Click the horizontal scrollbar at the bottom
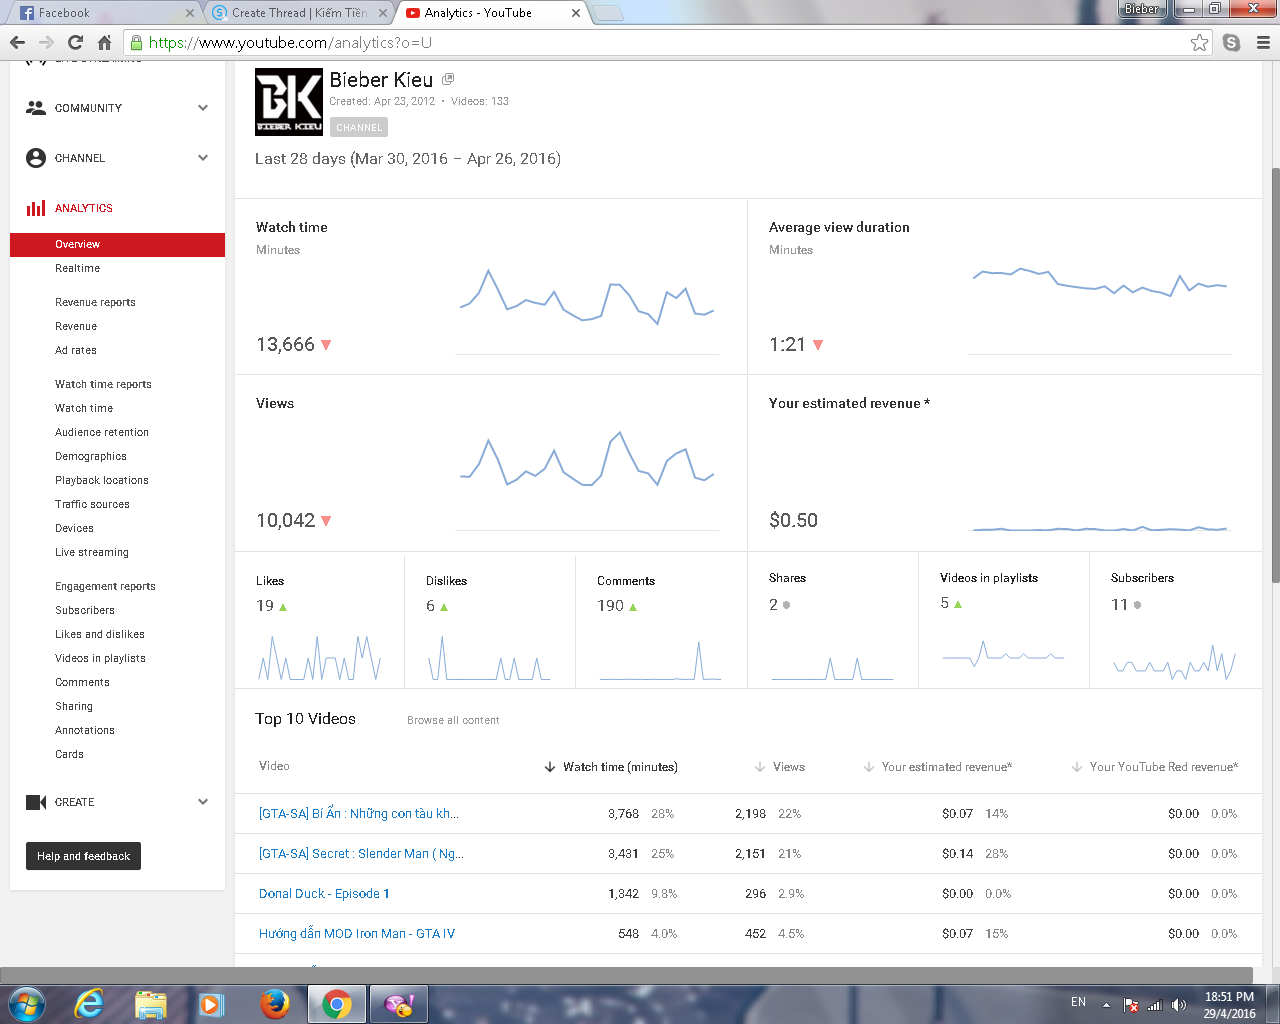The width and height of the screenshot is (1280, 1024). click(x=626, y=975)
